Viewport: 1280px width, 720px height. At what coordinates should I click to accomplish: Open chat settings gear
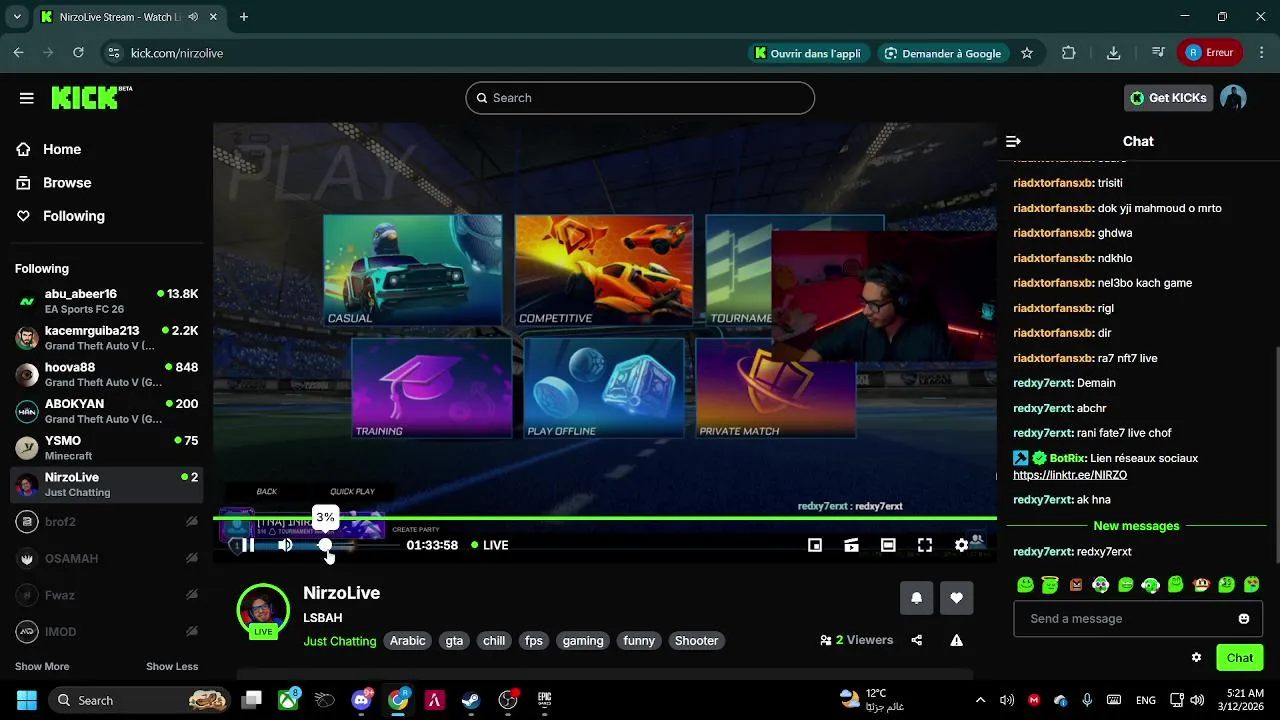1196,657
